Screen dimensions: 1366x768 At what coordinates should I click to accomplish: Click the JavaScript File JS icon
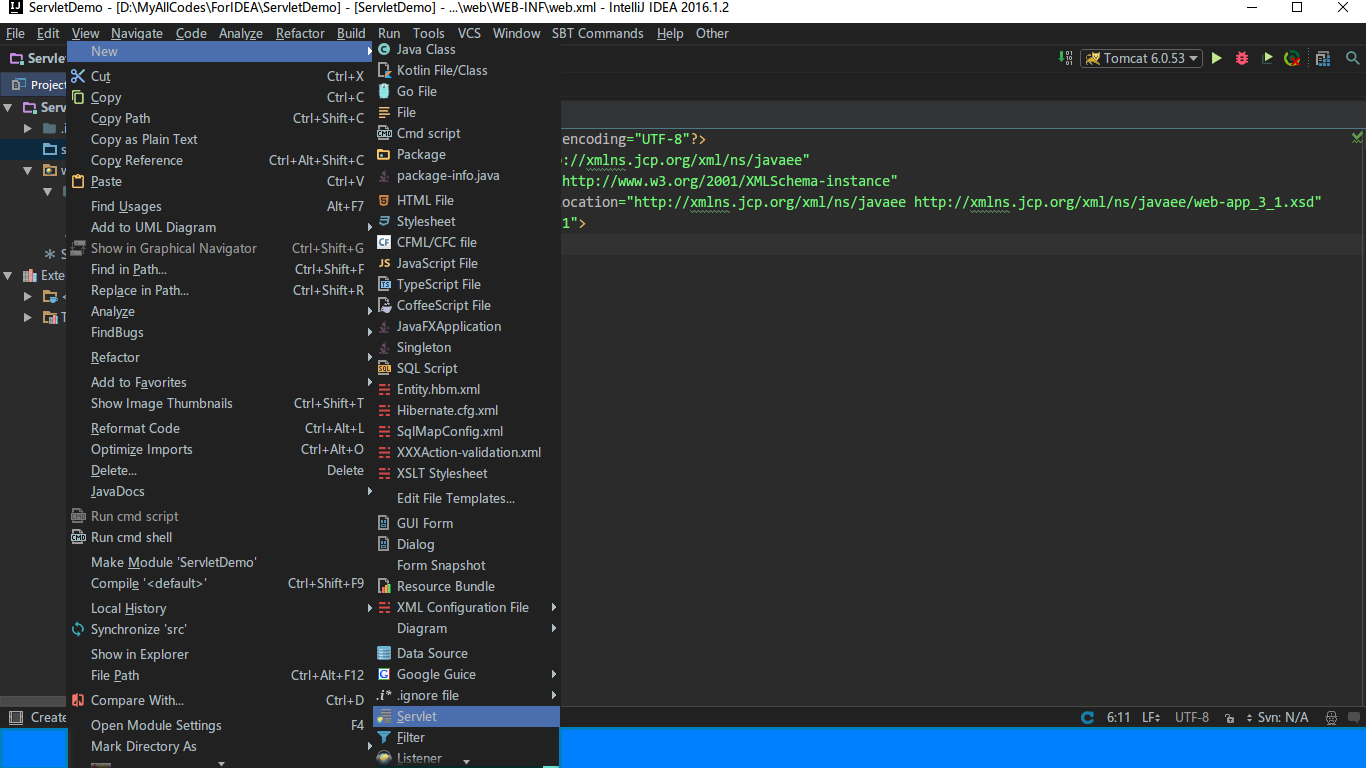(384, 263)
